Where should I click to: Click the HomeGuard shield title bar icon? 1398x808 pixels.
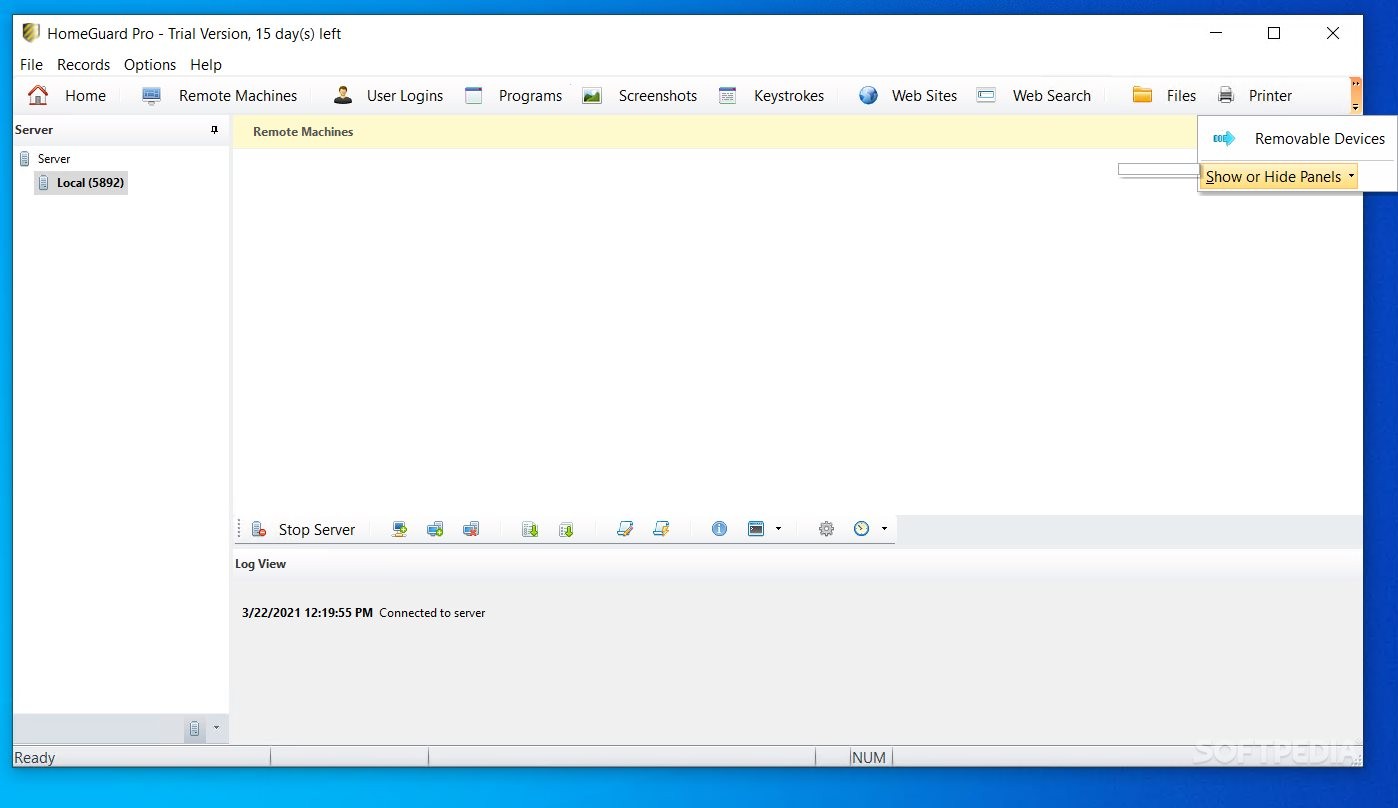(x=31, y=33)
